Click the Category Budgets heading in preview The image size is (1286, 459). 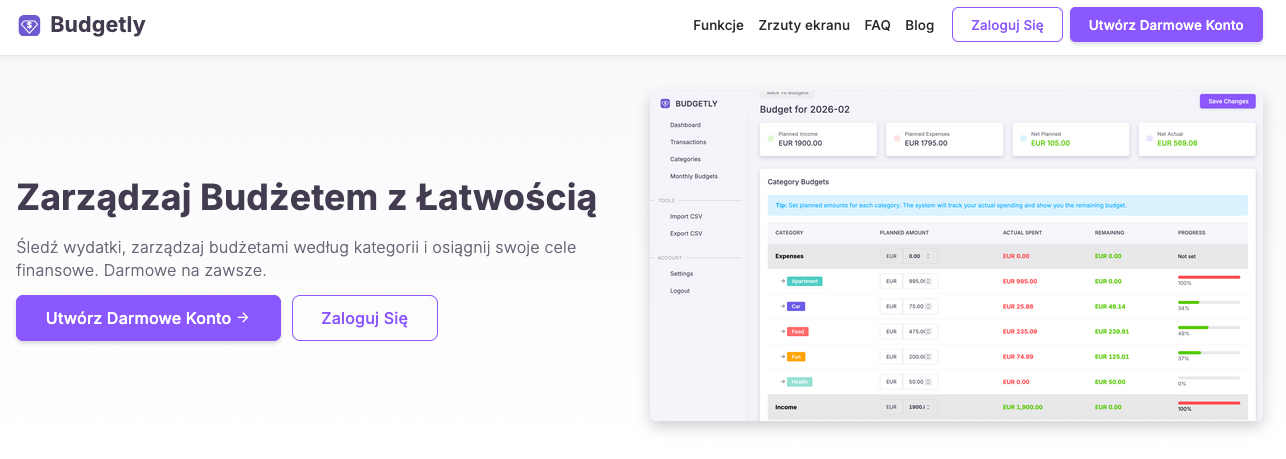(798, 182)
